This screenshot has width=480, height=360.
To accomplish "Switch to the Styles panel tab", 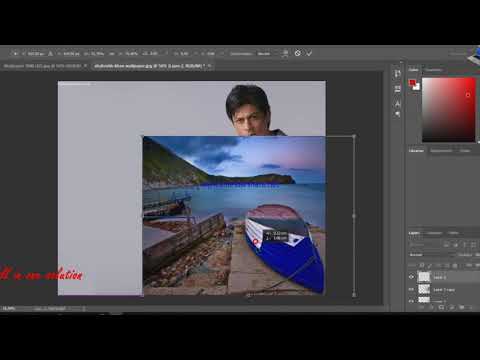I will click(x=465, y=151).
